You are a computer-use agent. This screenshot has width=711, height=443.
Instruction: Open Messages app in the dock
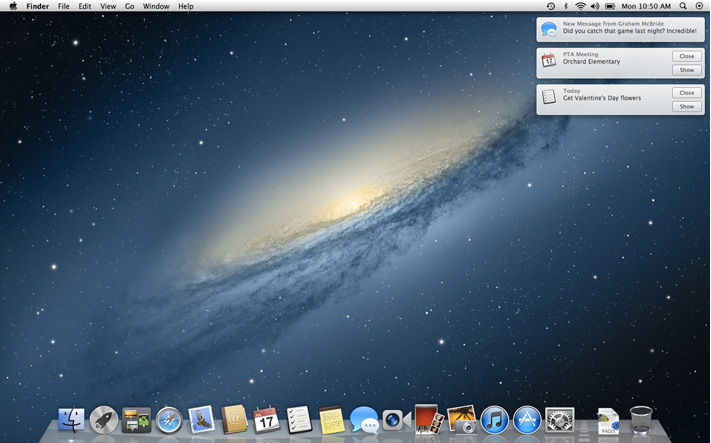(x=364, y=420)
